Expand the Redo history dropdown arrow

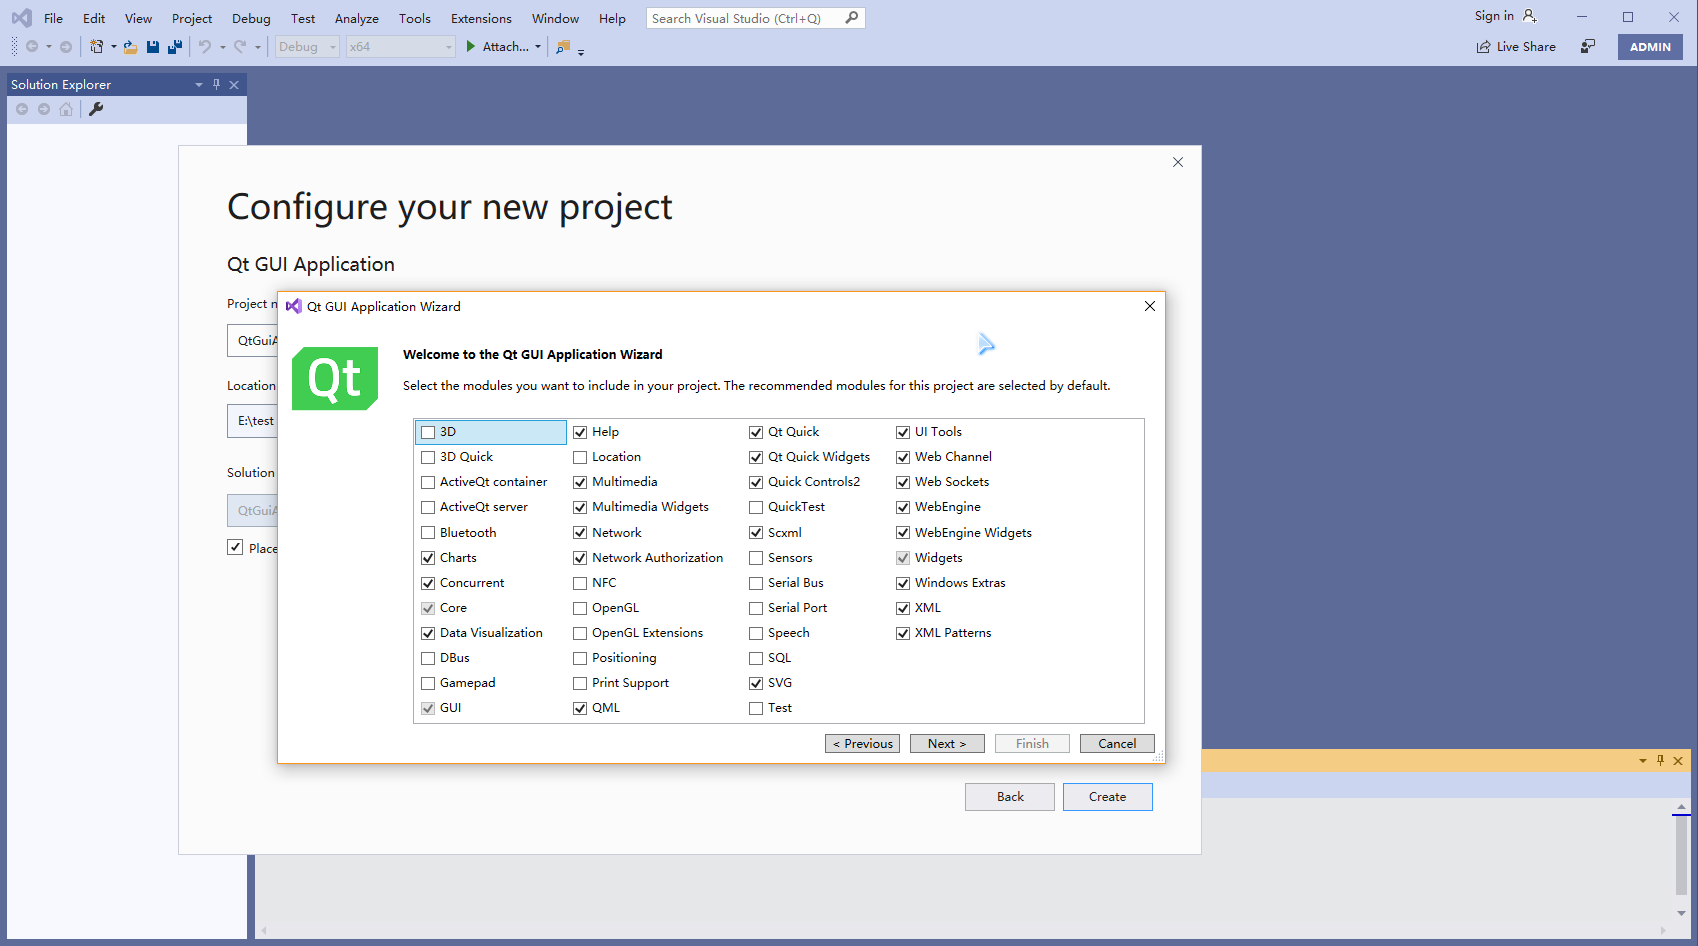point(258,47)
